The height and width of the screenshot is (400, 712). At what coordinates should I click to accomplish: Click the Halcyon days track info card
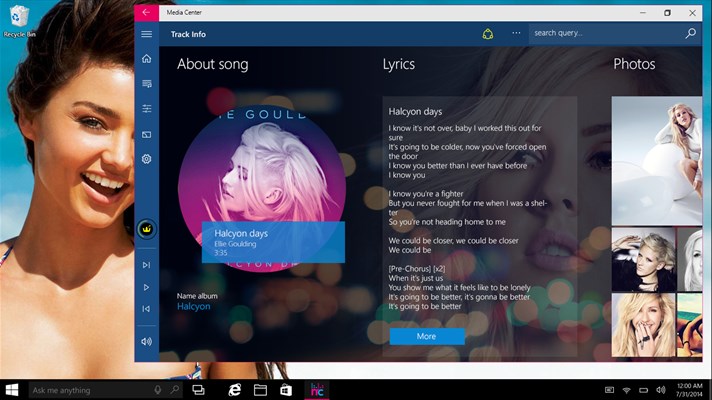point(273,242)
